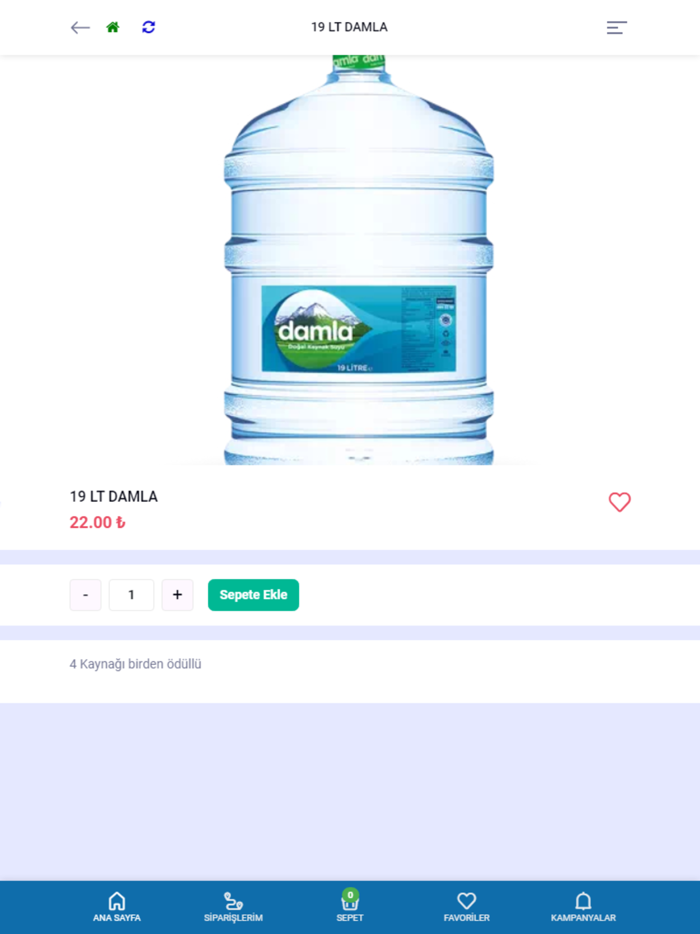Screen dimensions: 700x934
Task: Open the ANA SAYFA tab
Action: click(117, 907)
